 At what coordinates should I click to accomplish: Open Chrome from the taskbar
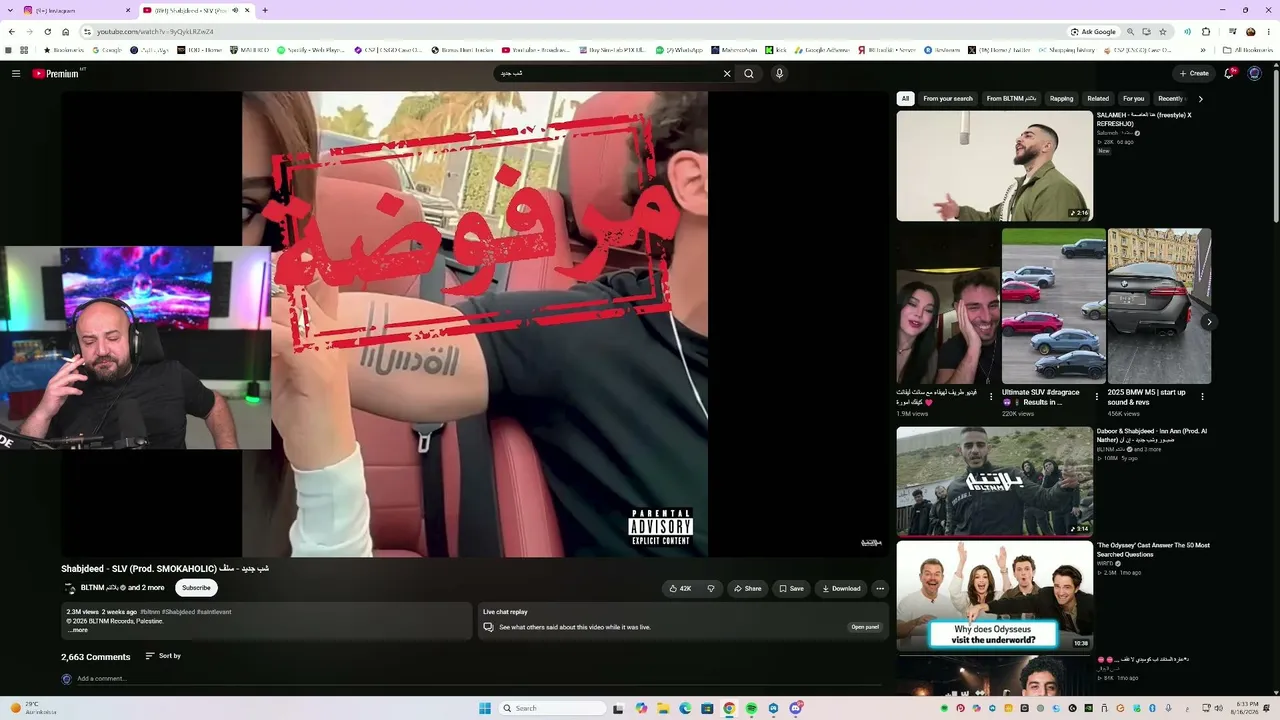tap(729, 708)
